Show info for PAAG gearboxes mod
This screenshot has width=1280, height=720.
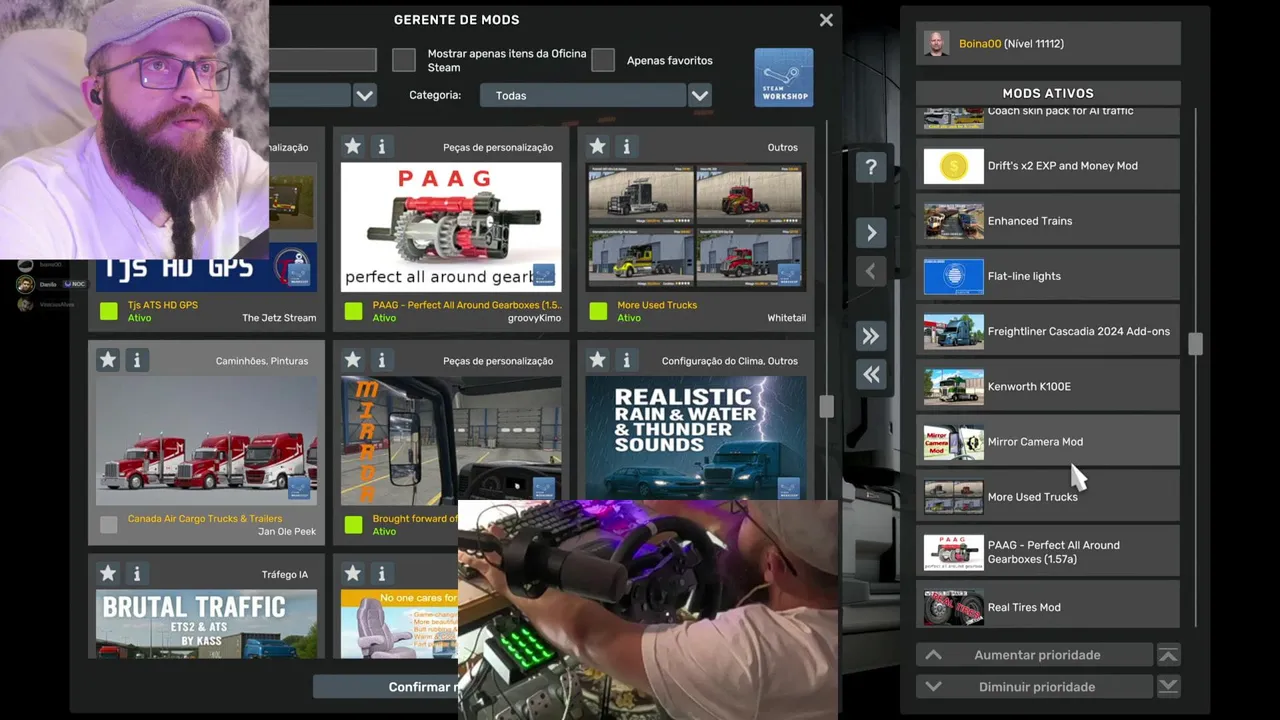[x=381, y=147]
